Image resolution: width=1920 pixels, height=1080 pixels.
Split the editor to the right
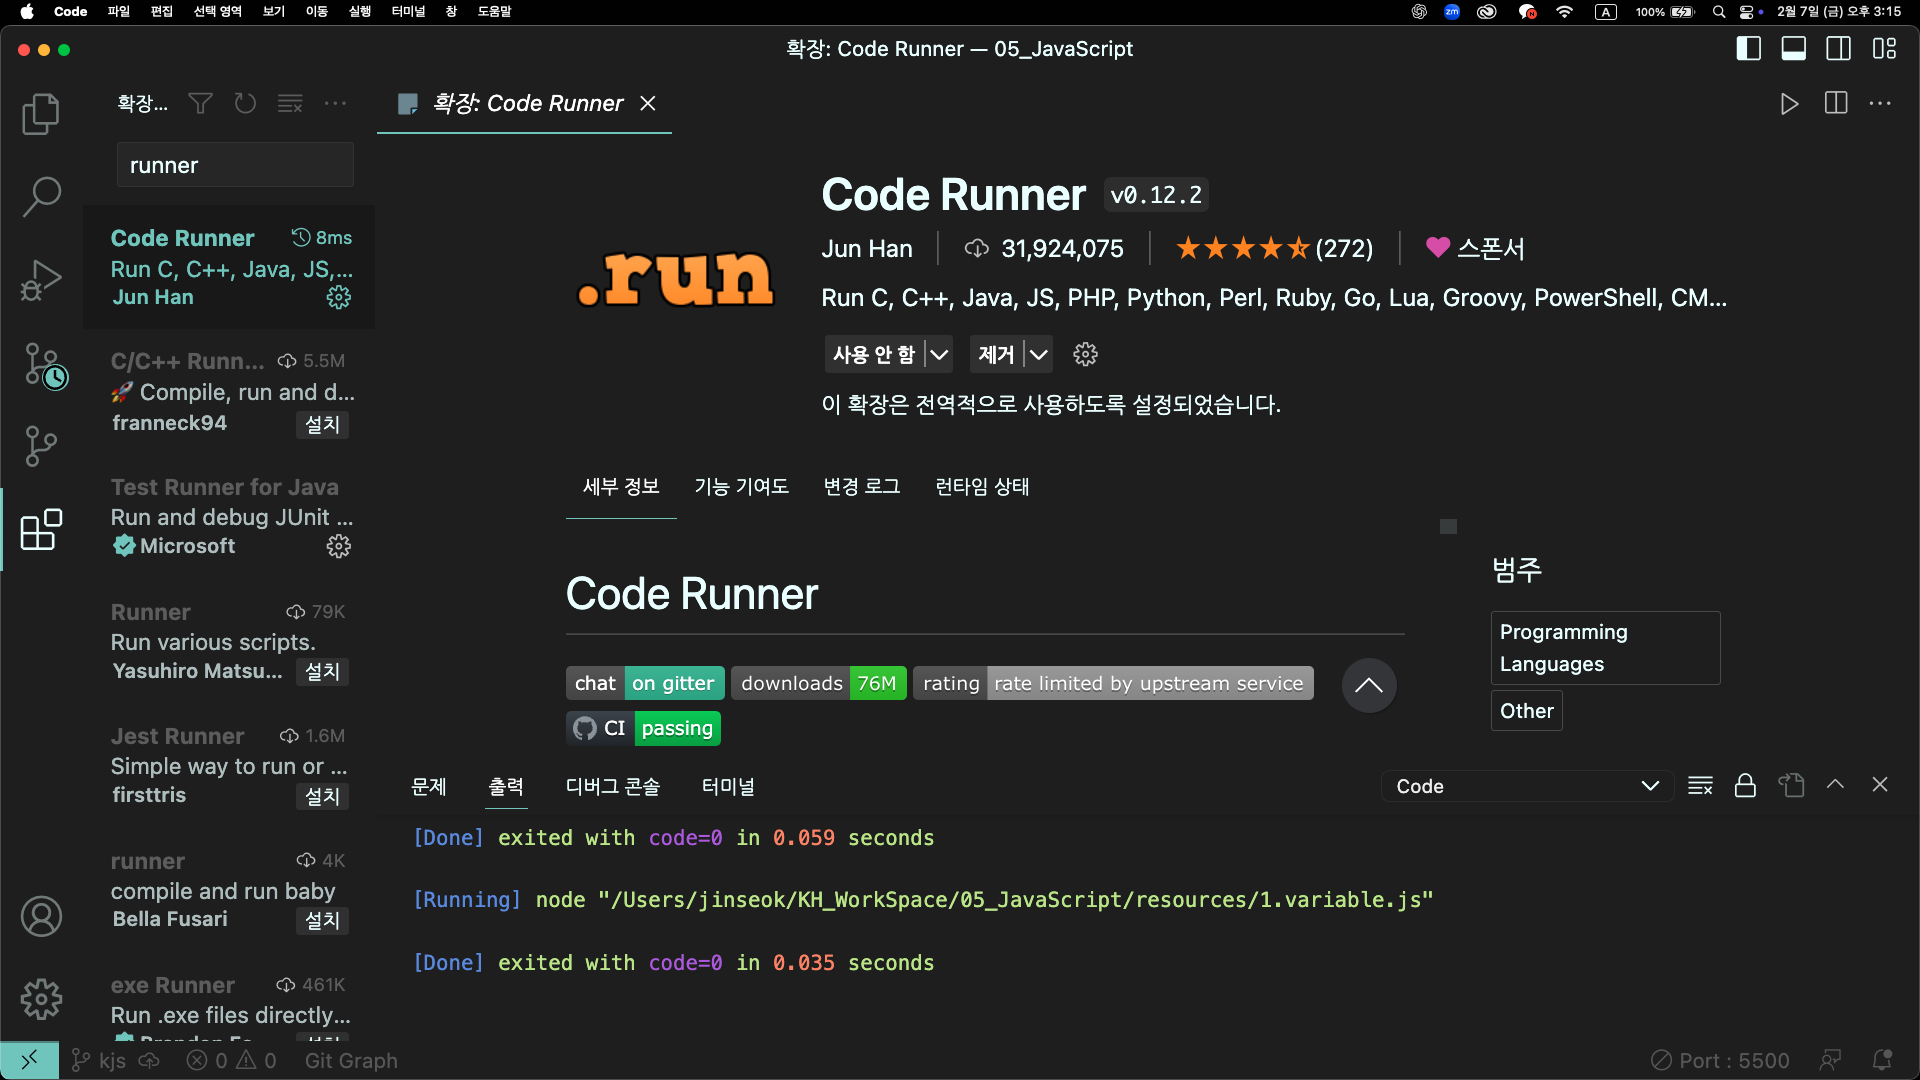point(1836,103)
